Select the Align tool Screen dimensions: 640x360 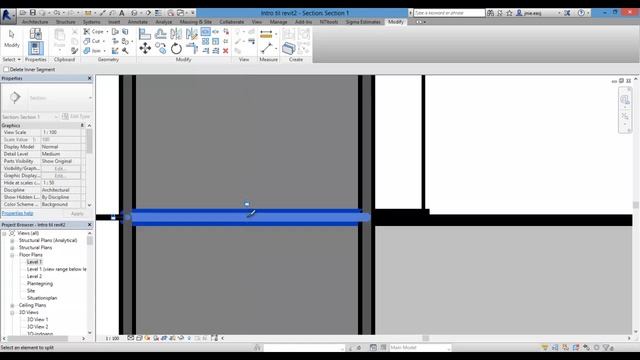(x=144, y=34)
